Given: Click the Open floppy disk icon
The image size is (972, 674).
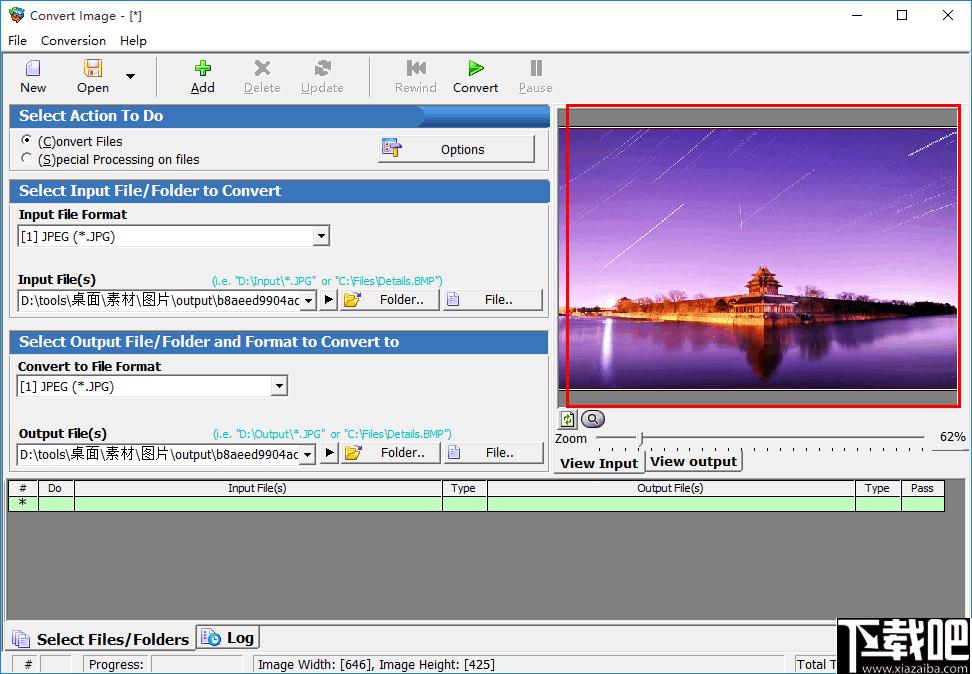Looking at the screenshot, I should 93,68.
